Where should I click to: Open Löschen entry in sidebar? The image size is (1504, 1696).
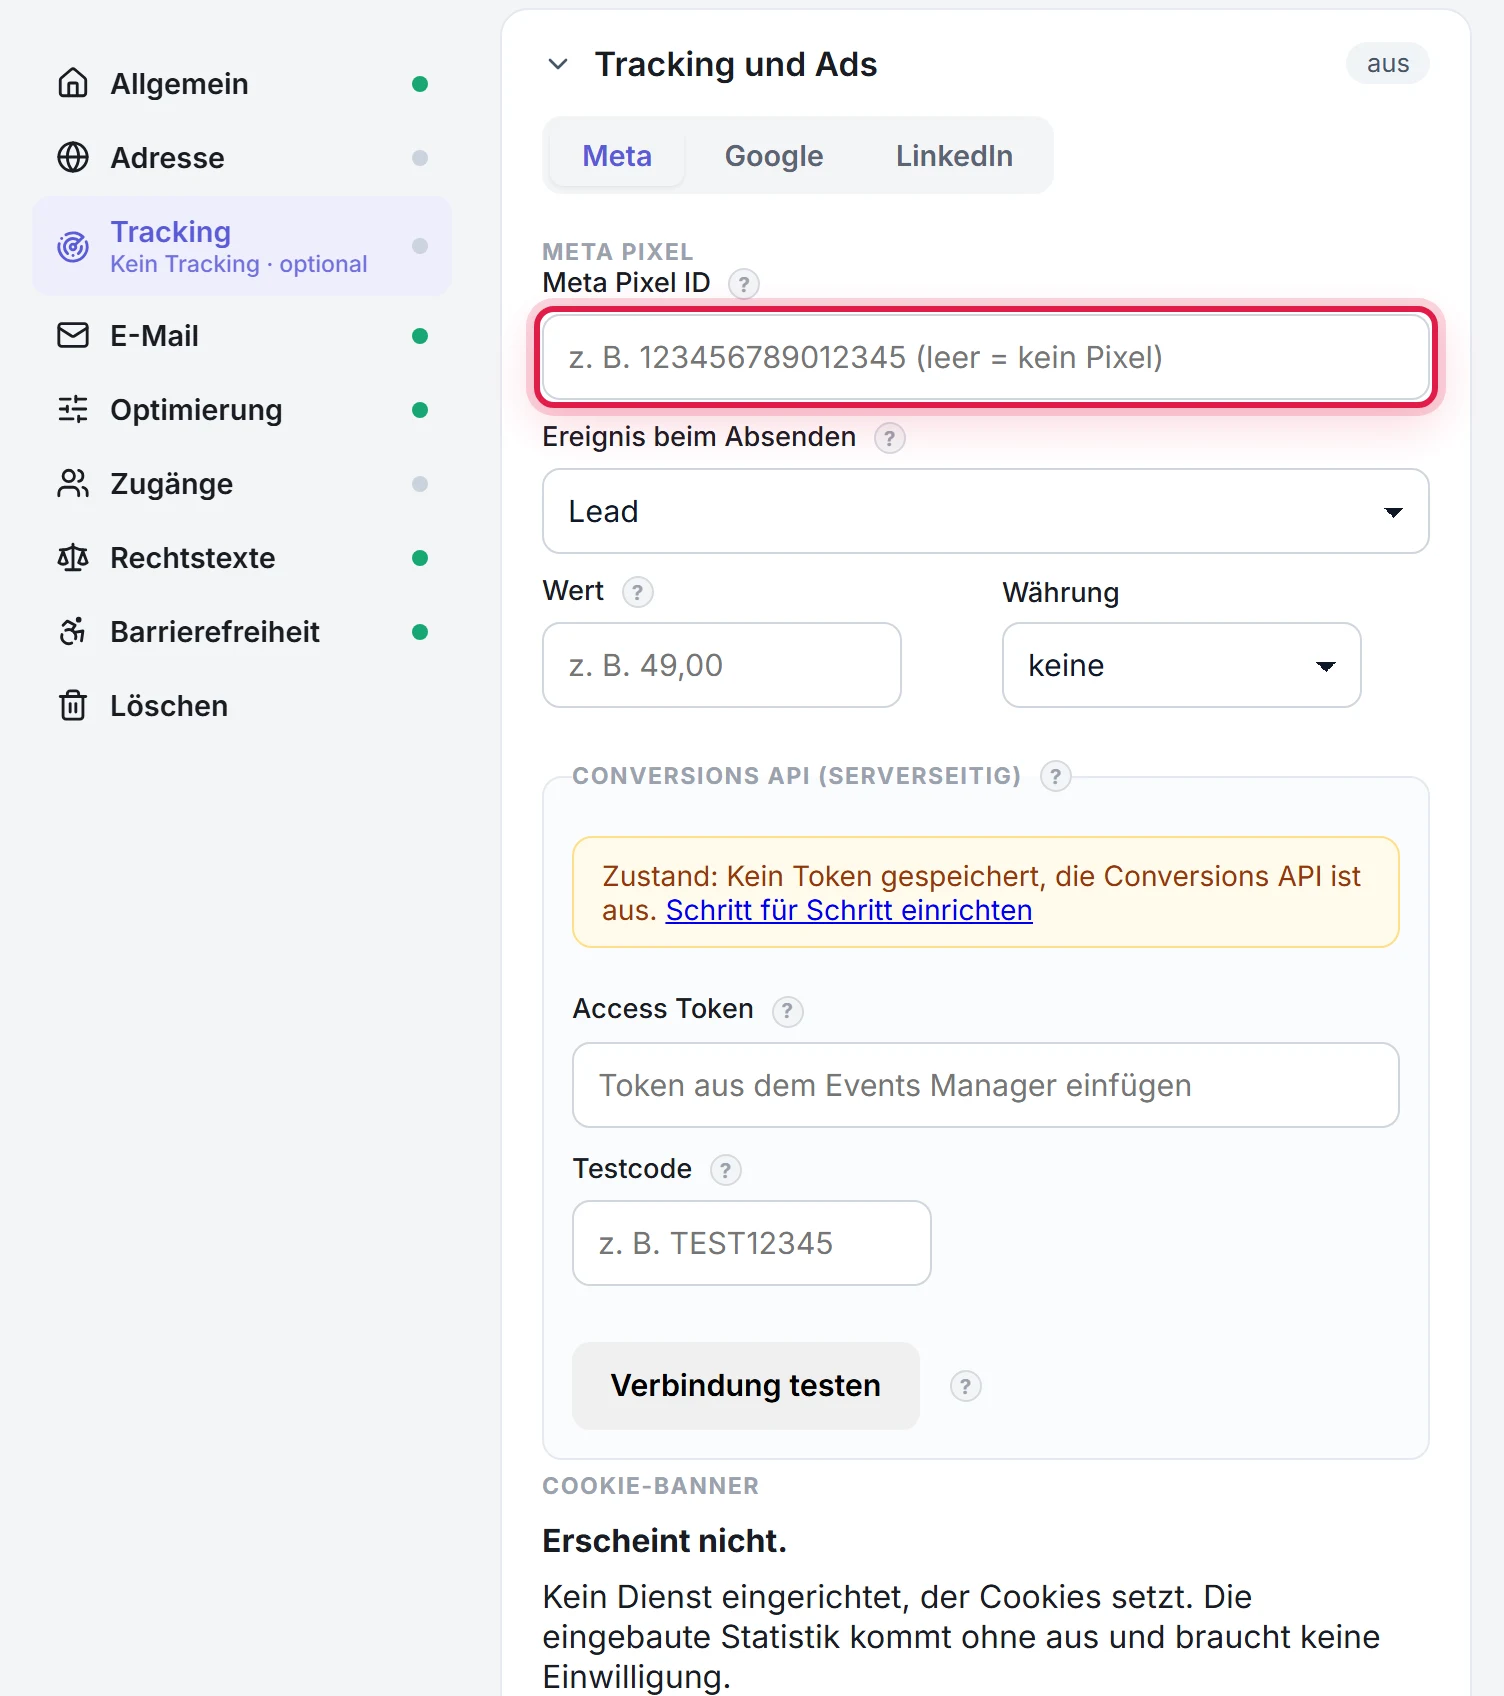coord(242,706)
